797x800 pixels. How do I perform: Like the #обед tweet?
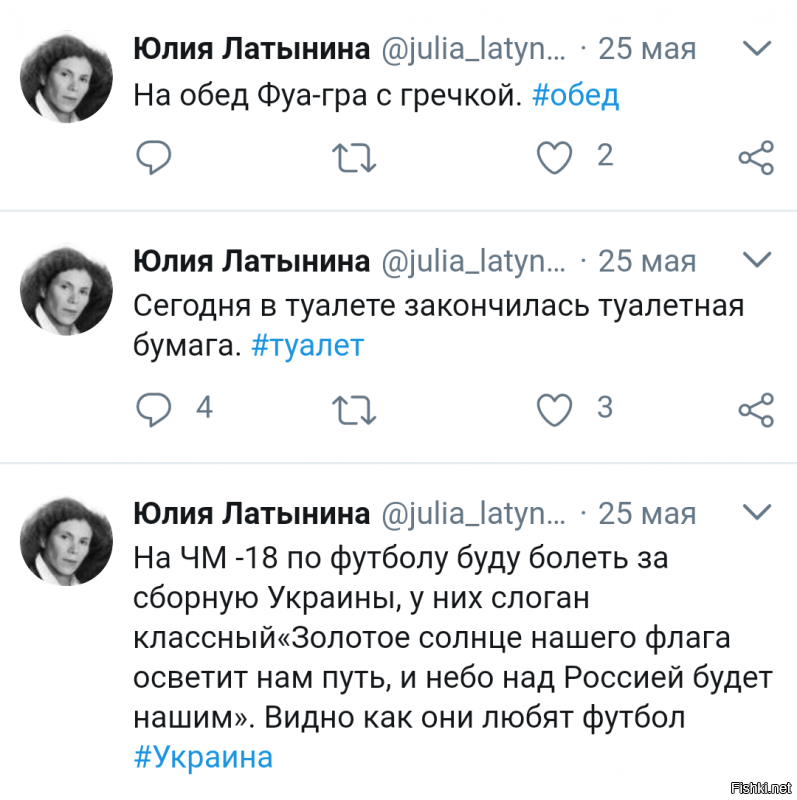coord(554,157)
